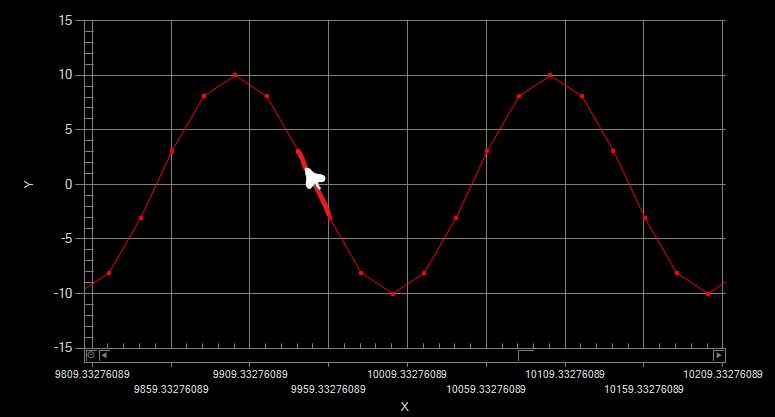Select the trough data point before 10009.33276089
Image resolution: width=775 pixels, height=417 pixels.
coord(393,294)
